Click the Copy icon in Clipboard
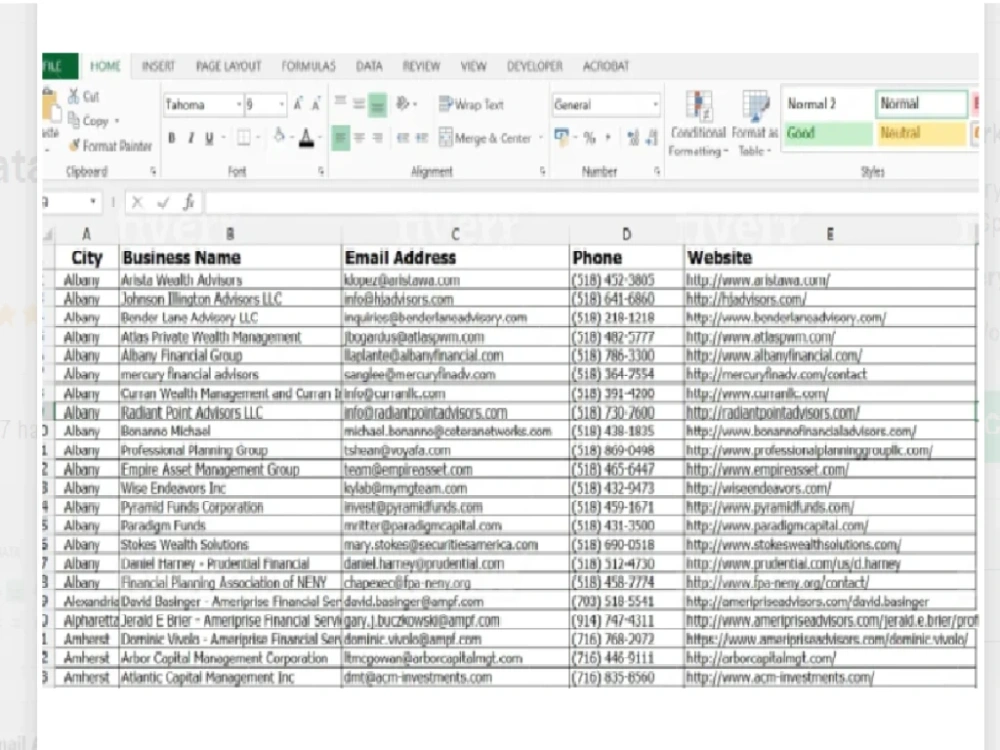Viewport: 1000px width, 750px height. (x=73, y=120)
